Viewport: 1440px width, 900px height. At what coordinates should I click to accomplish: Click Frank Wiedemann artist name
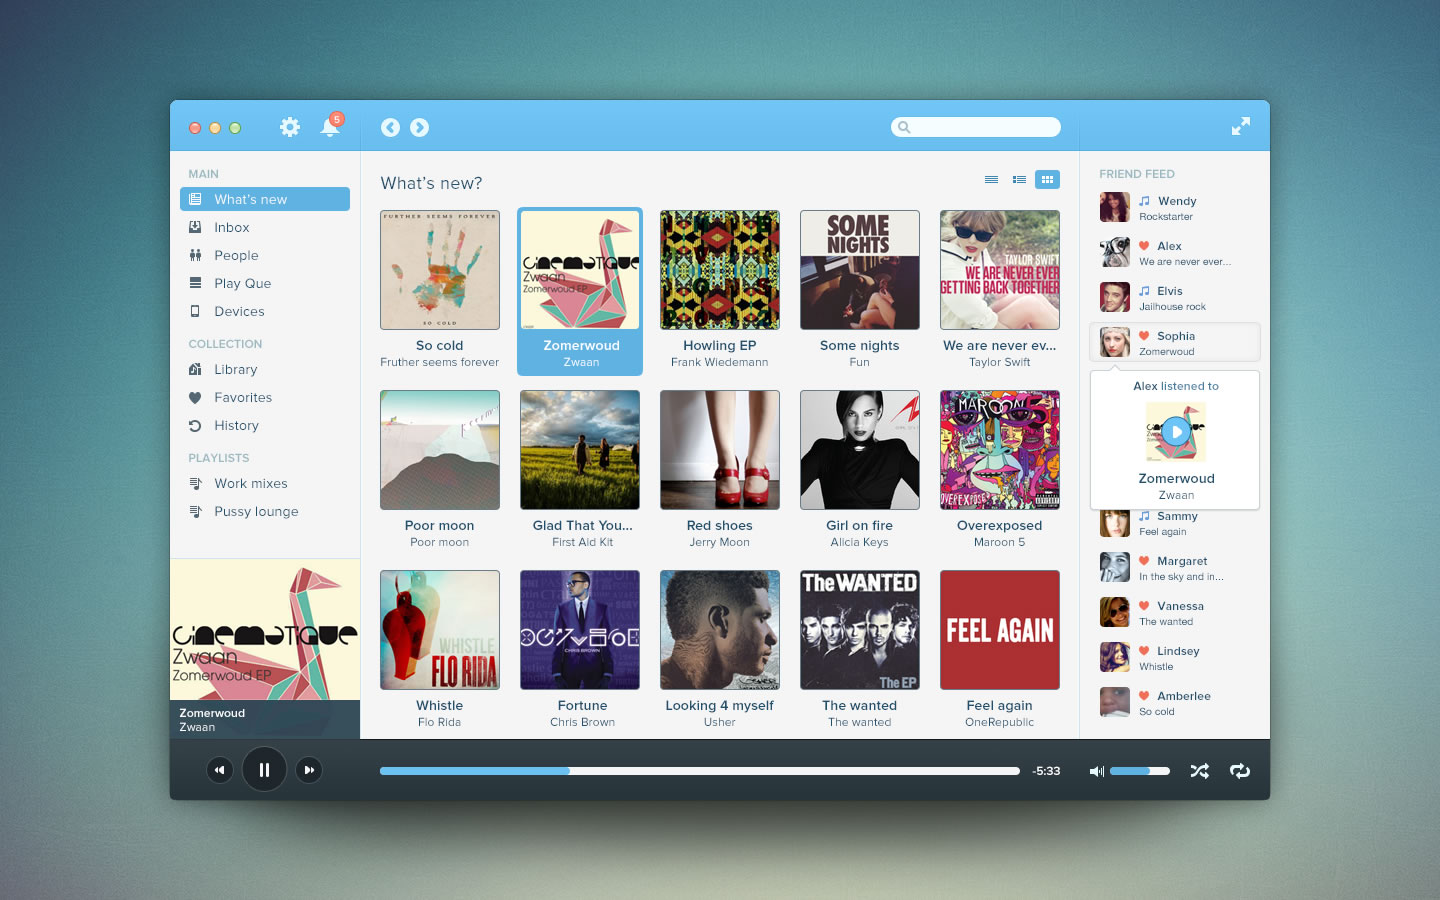720,362
